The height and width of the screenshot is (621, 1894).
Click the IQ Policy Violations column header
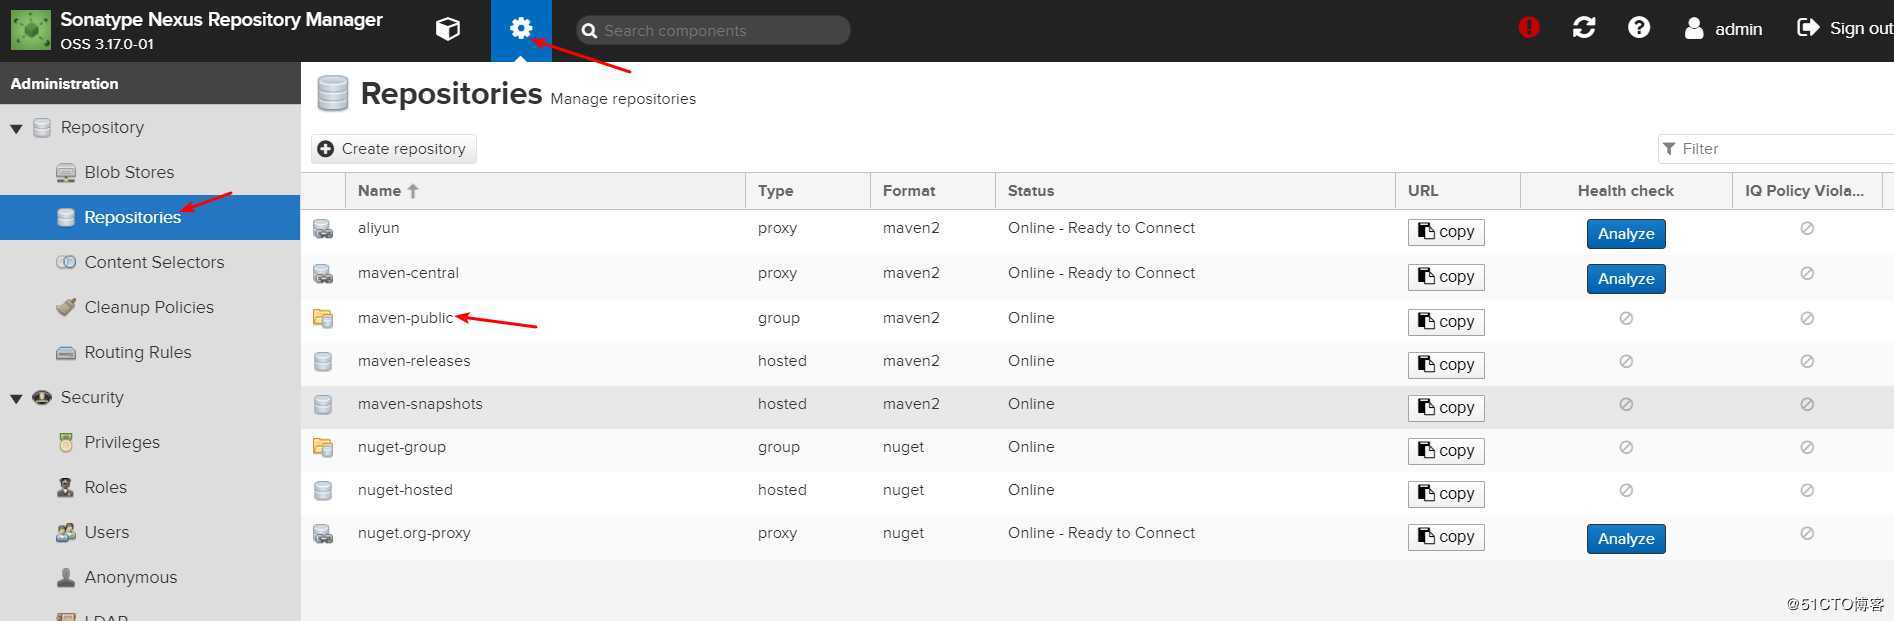pyautogui.click(x=1806, y=191)
